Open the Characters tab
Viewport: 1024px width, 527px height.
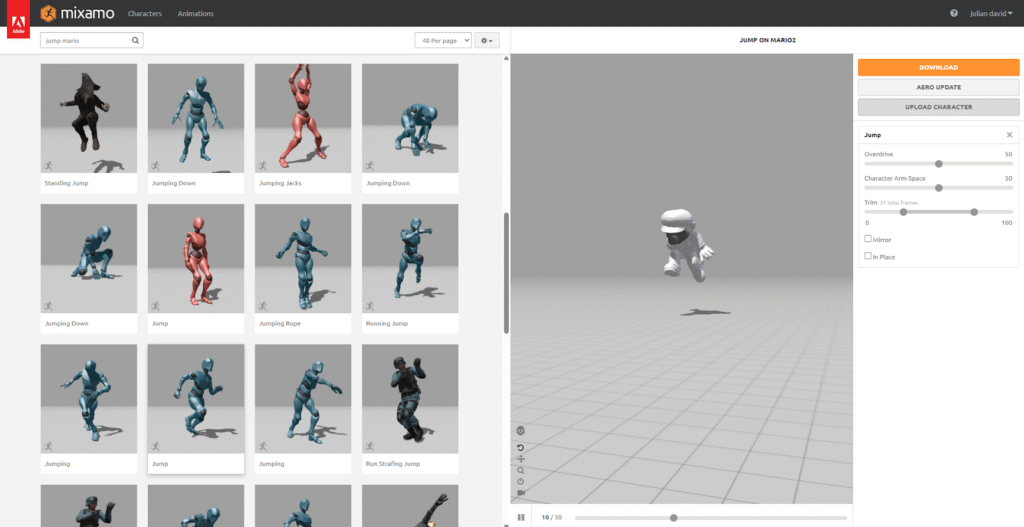pyautogui.click(x=145, y=13)
